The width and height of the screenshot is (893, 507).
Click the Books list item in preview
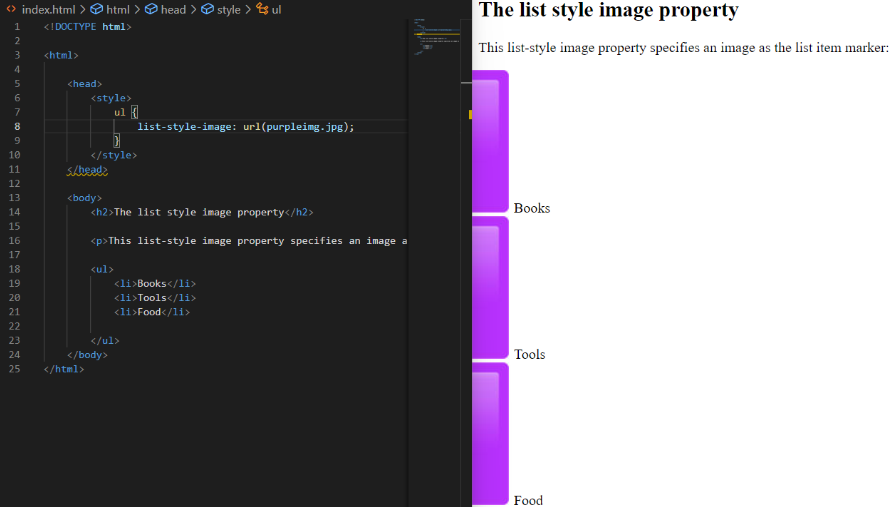[x=532, y=208]
